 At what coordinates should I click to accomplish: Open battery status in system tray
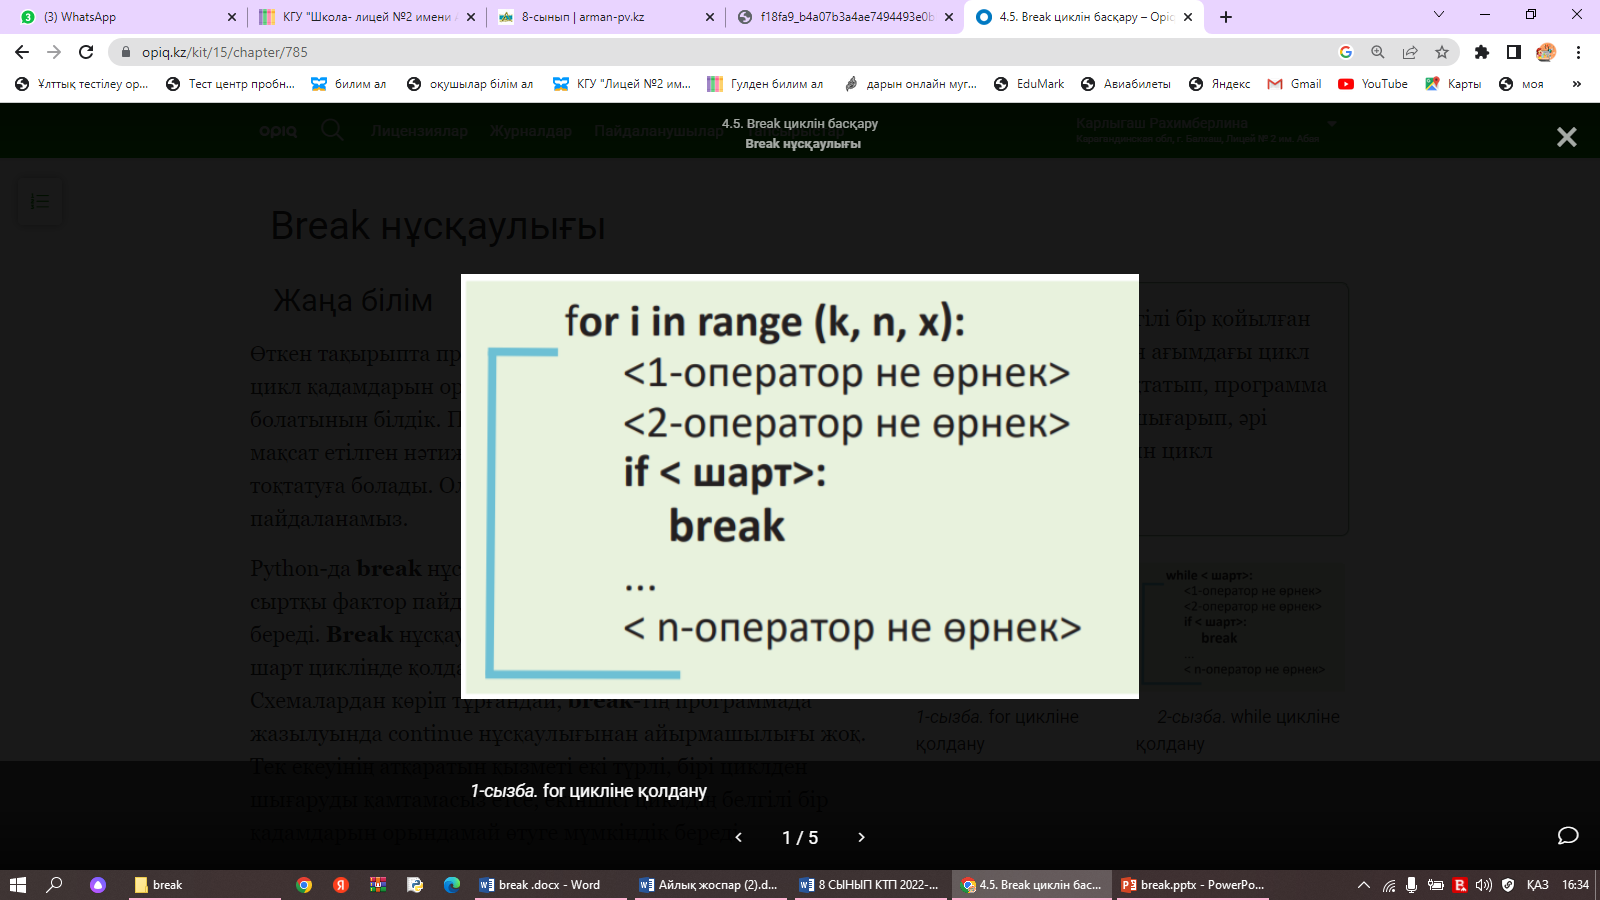point(1436,885)
